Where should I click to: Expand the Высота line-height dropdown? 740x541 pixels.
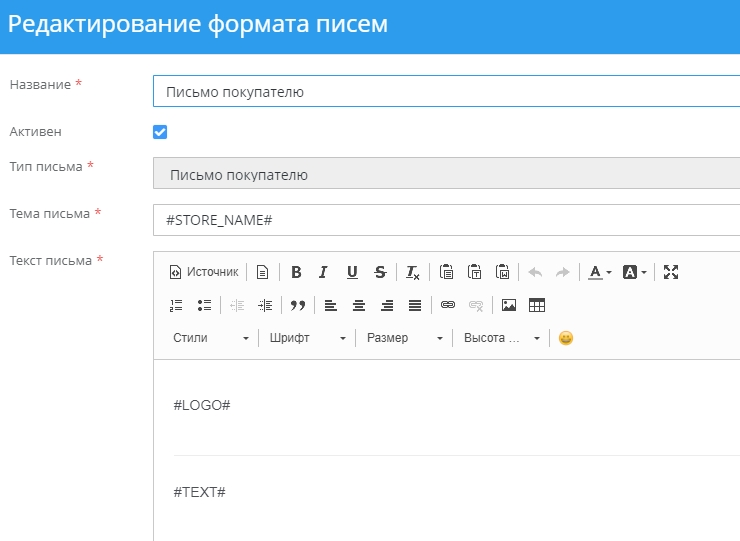[501, 338]
